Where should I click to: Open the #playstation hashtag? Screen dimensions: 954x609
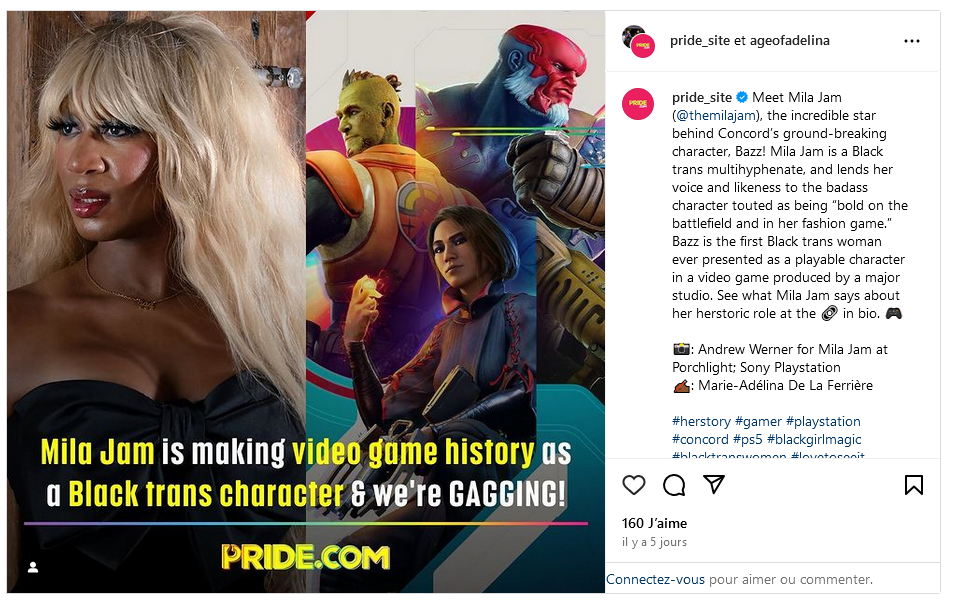(823, 421)
